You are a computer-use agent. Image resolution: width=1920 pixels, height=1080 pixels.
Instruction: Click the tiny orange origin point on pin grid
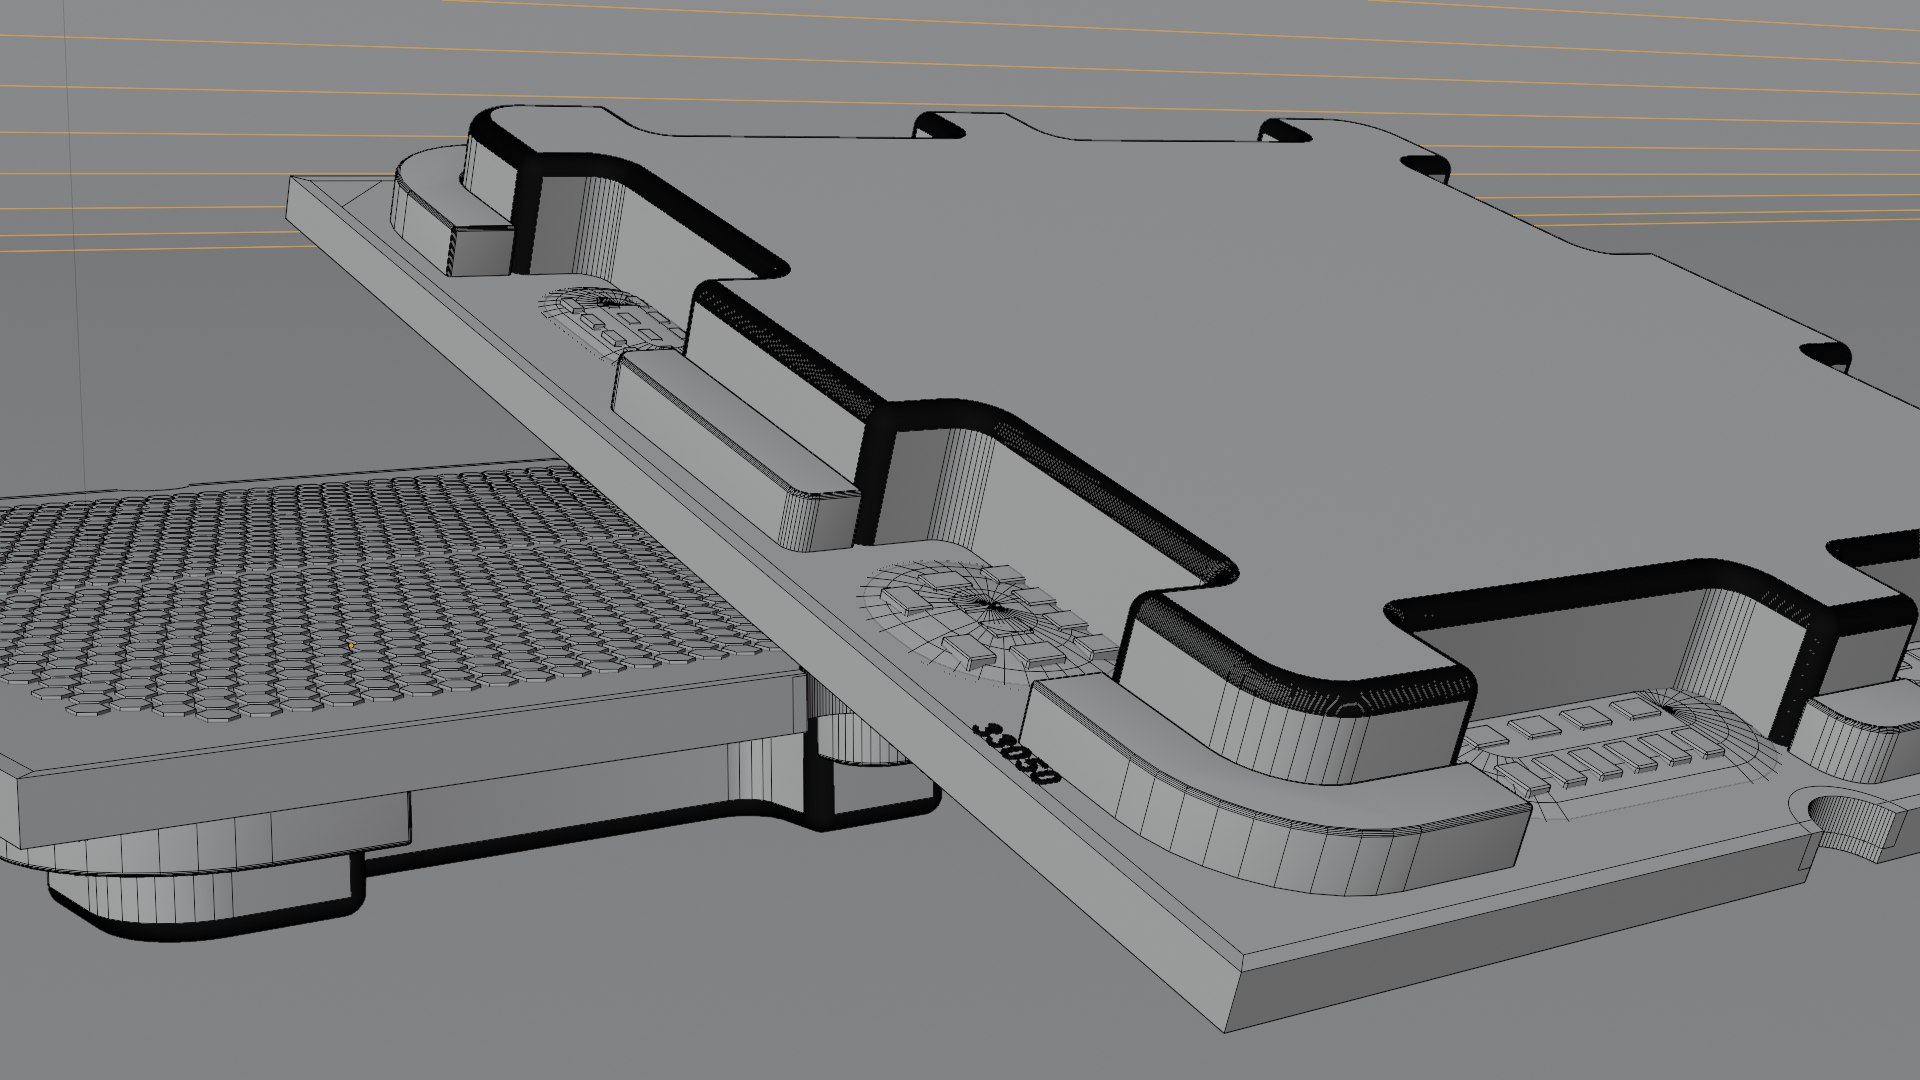pyautogui.click(x=351, y=646)
